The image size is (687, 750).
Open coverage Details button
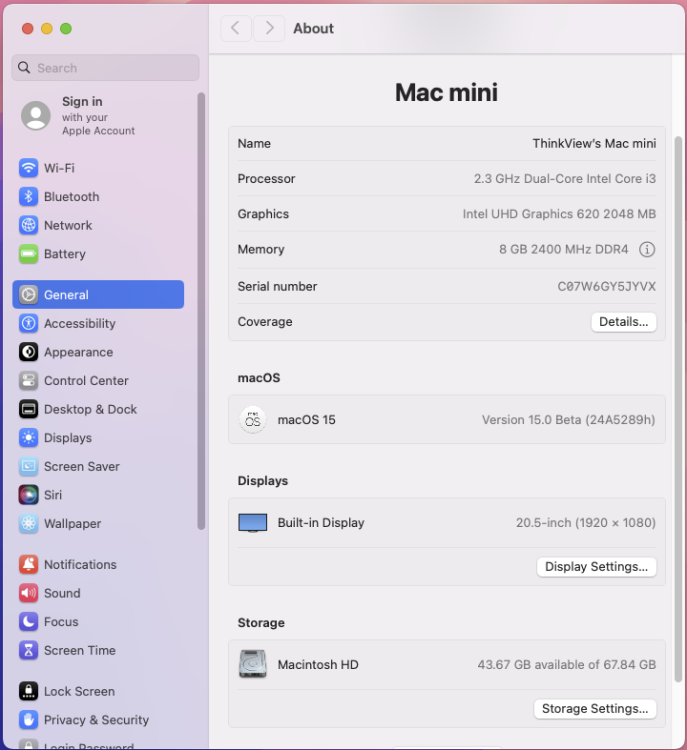point(623,322)
